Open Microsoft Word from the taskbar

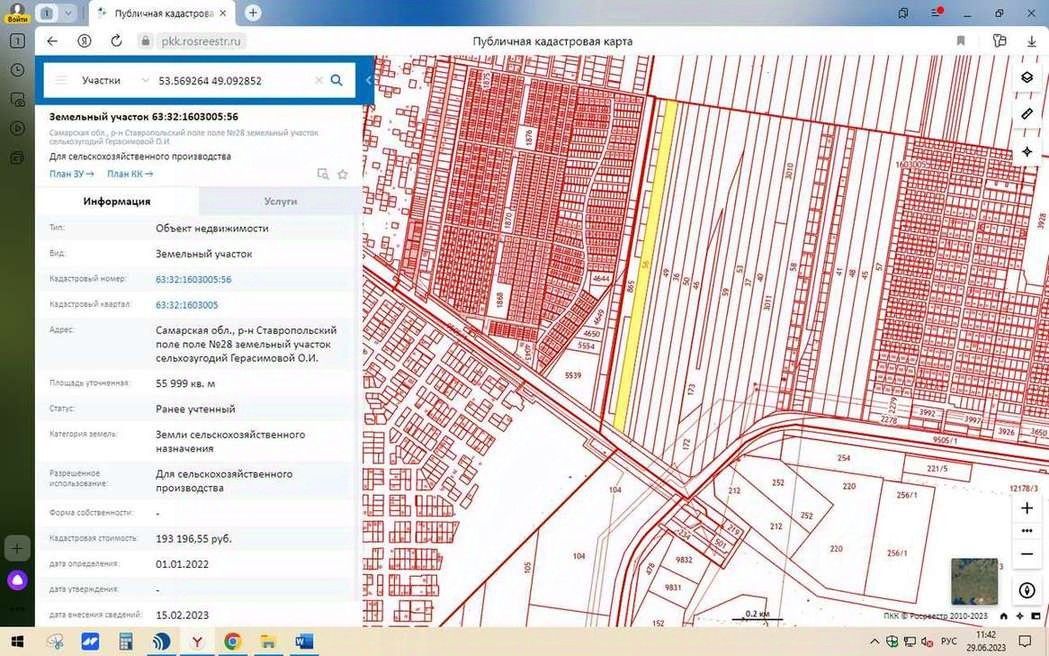[x=304, y=641]
